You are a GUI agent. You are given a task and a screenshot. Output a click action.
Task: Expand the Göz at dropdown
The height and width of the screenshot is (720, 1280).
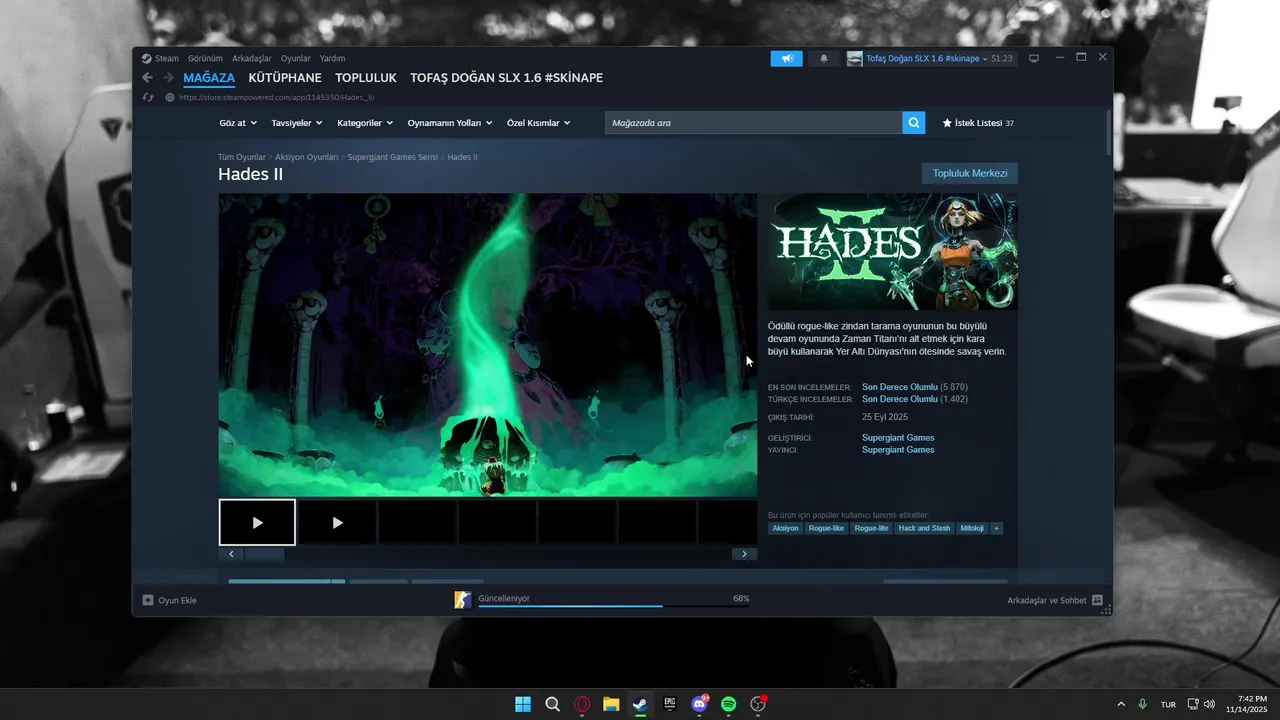pyautogui.click(x=238, y=123)
